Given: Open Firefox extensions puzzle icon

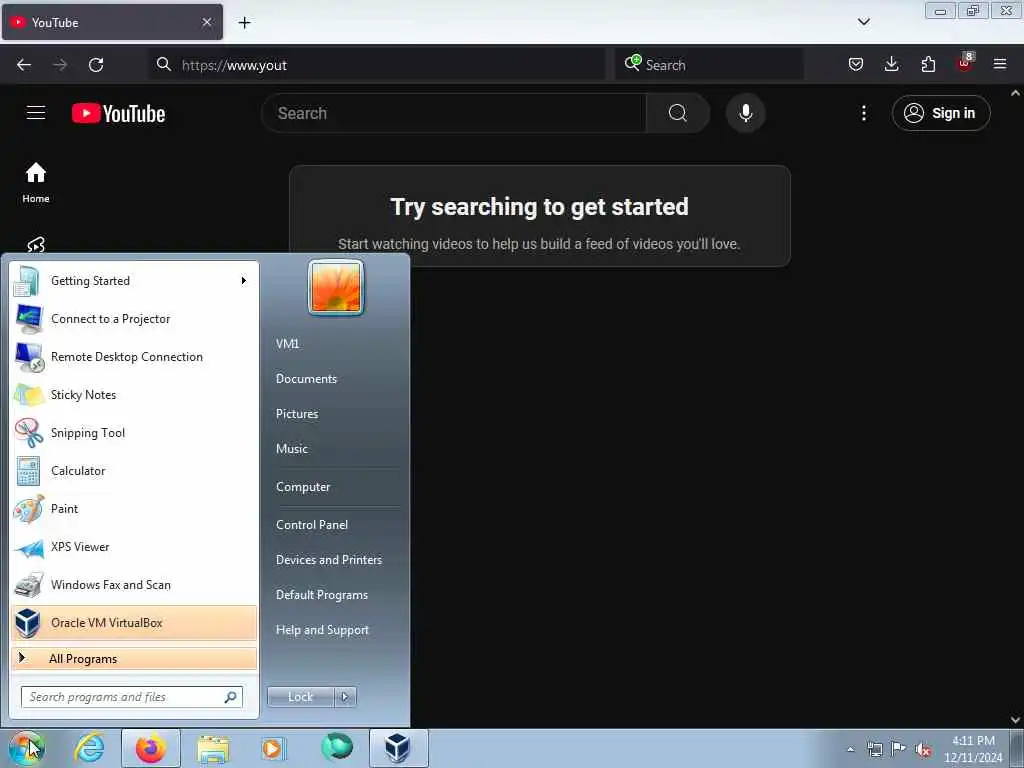Looking at the screenshot, I should [x=928, y=64].
